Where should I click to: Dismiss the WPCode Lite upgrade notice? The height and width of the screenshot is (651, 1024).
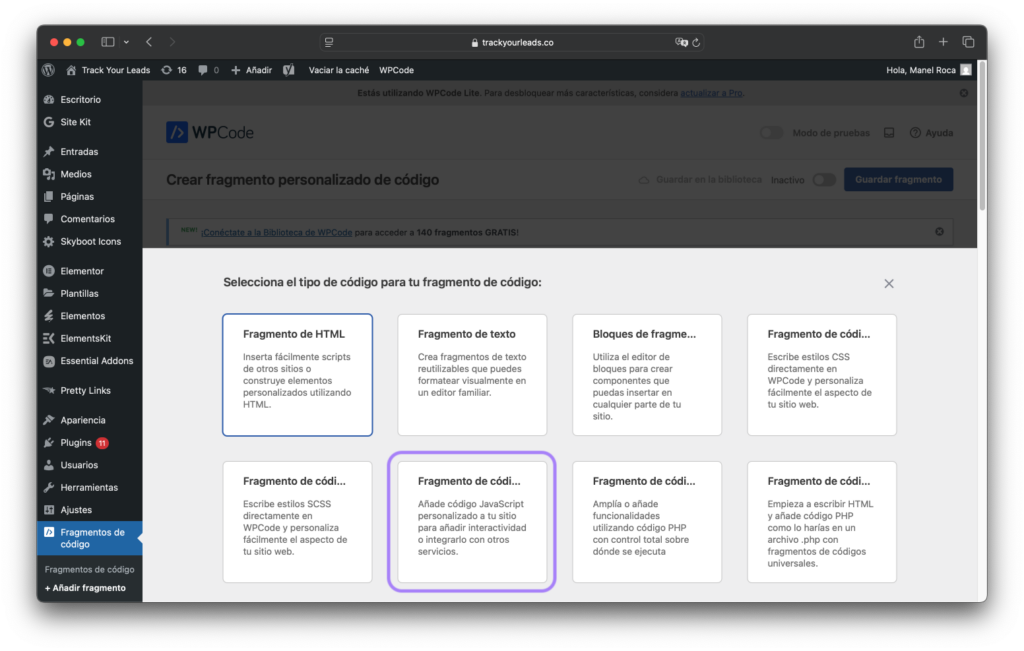[x=964, y=93]
